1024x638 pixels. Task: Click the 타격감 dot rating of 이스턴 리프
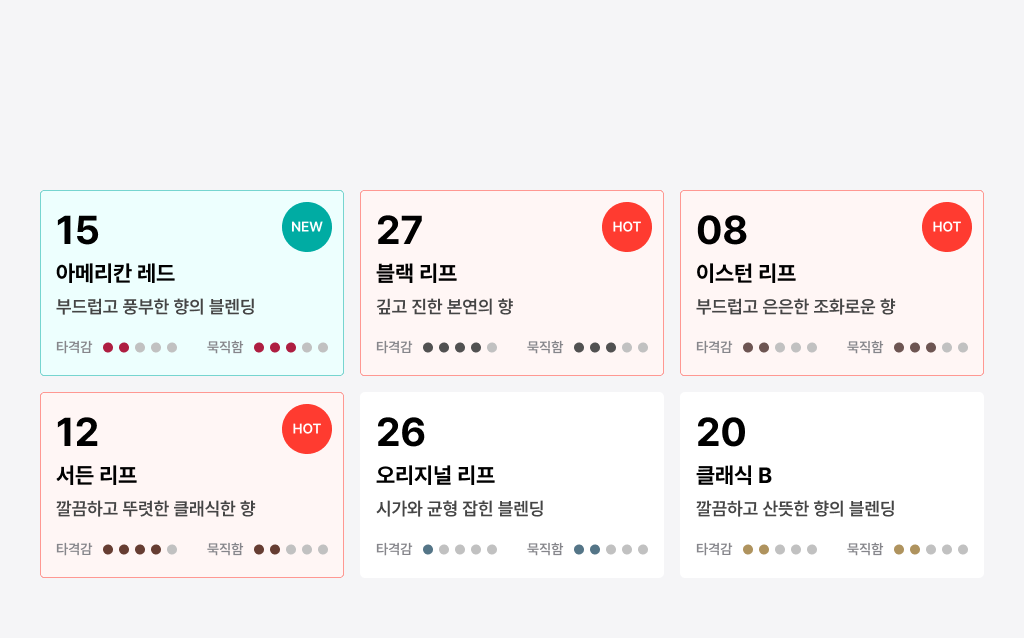pos(780,347)
